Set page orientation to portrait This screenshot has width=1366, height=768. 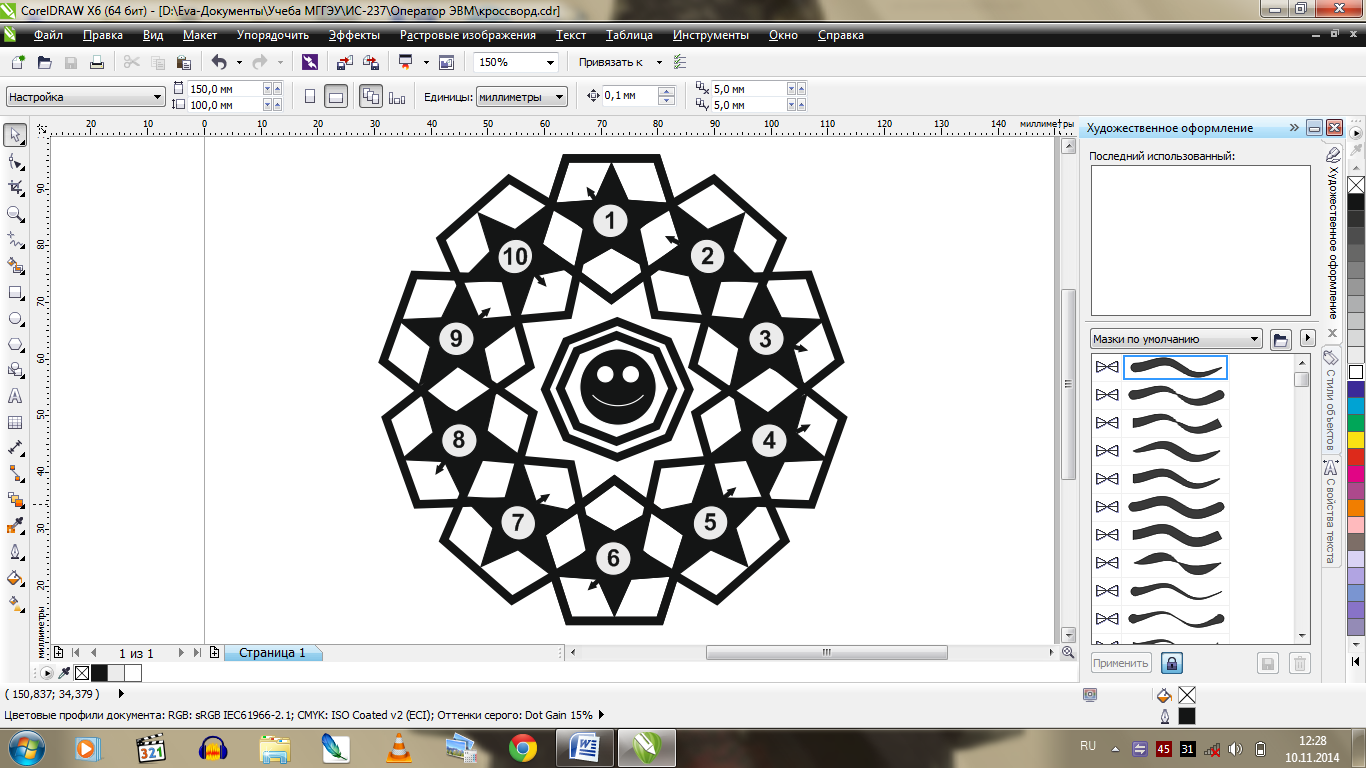coord(310,97)
